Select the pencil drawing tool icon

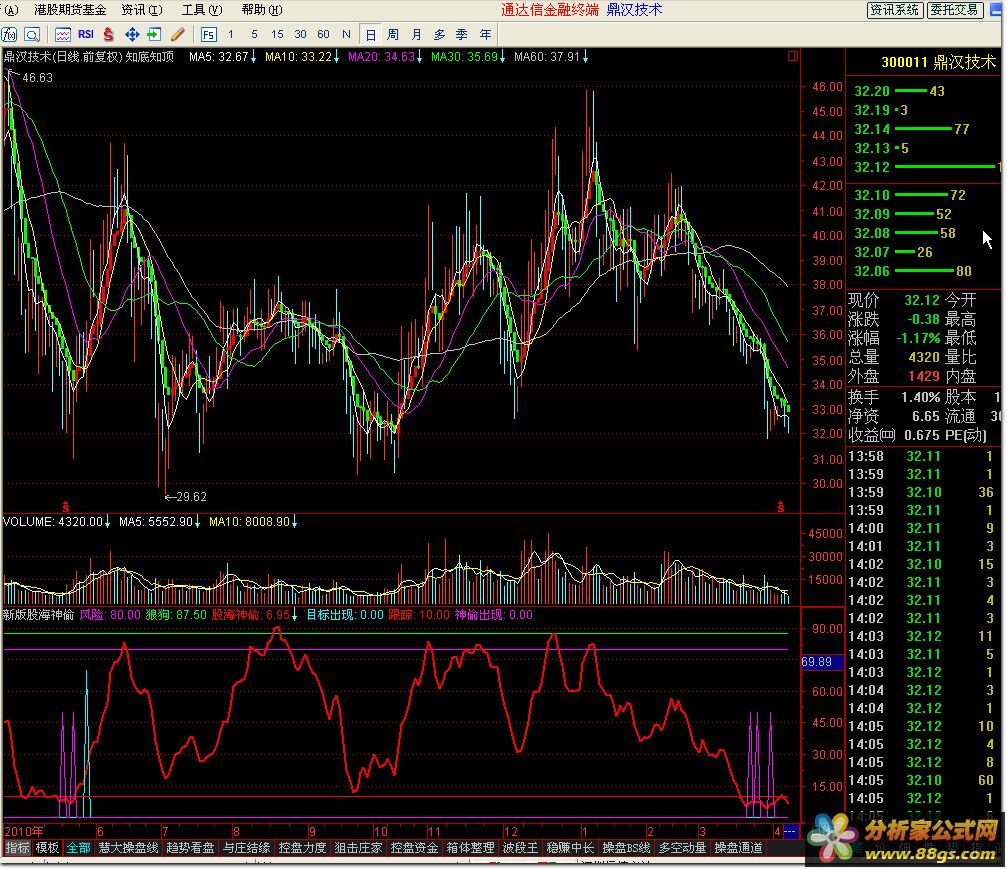click(x=178, y=35)
